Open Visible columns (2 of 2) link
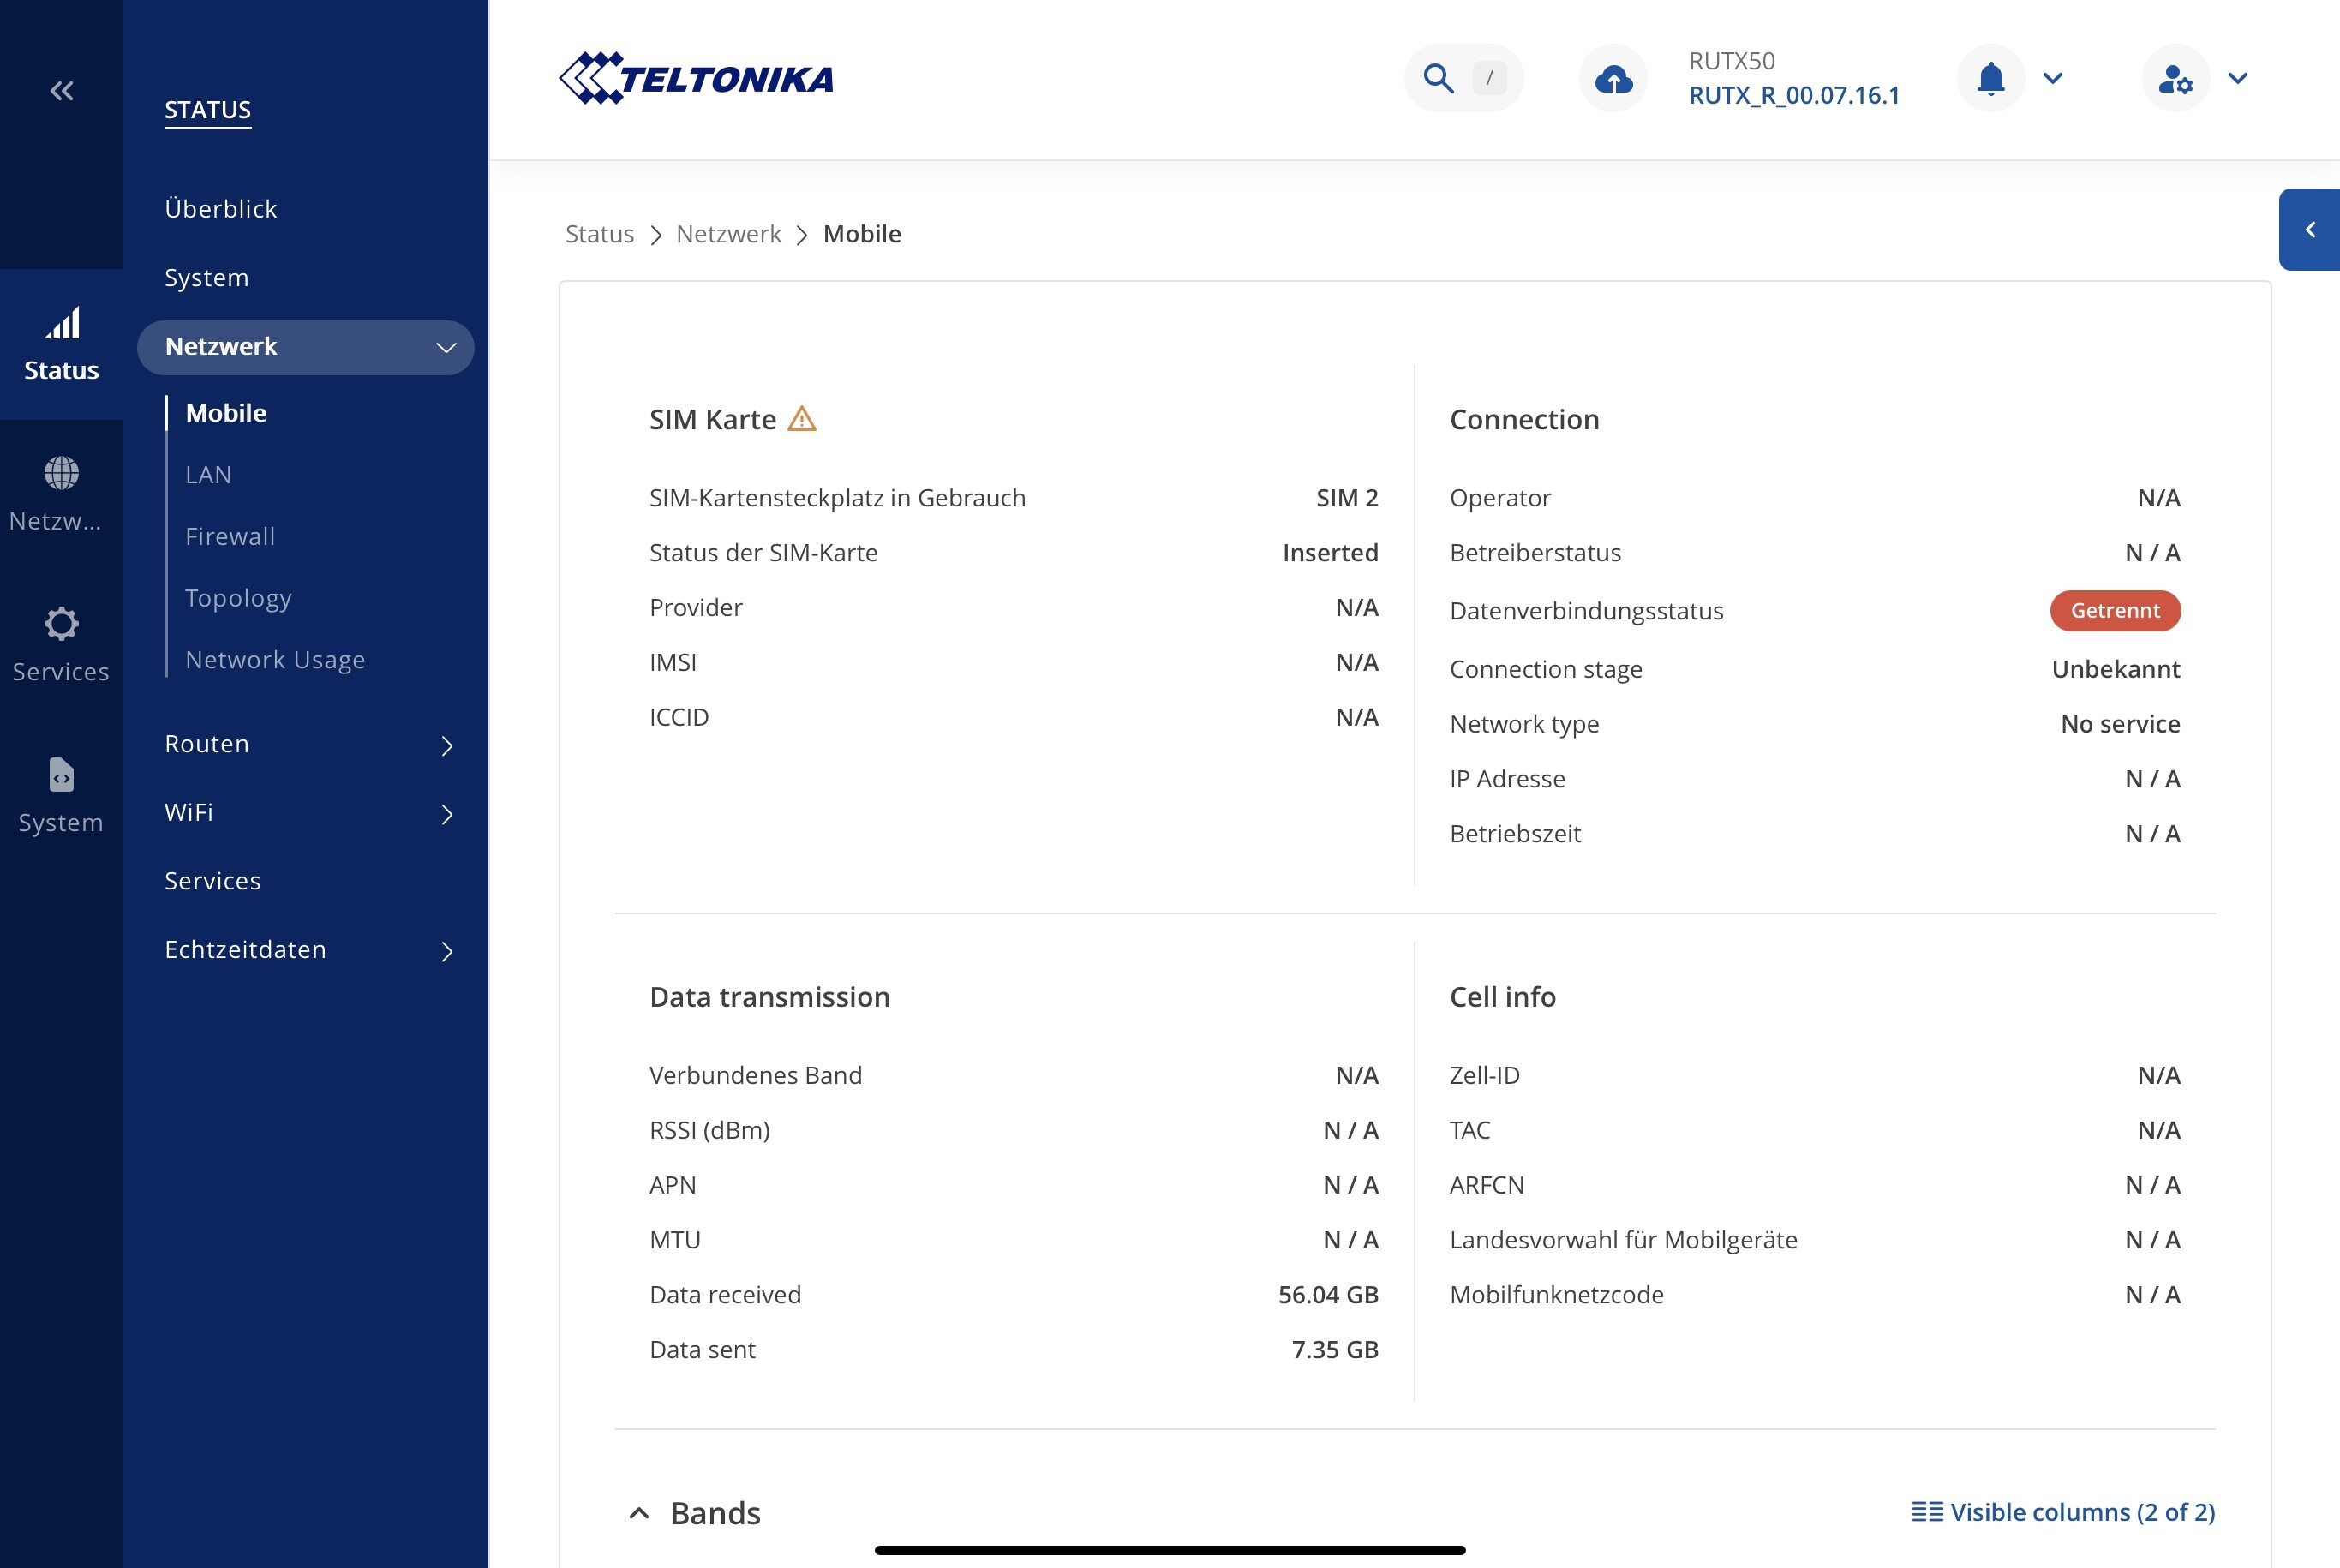The height and width of the screenshot is (1568, 2340). click(2063, 1512)
